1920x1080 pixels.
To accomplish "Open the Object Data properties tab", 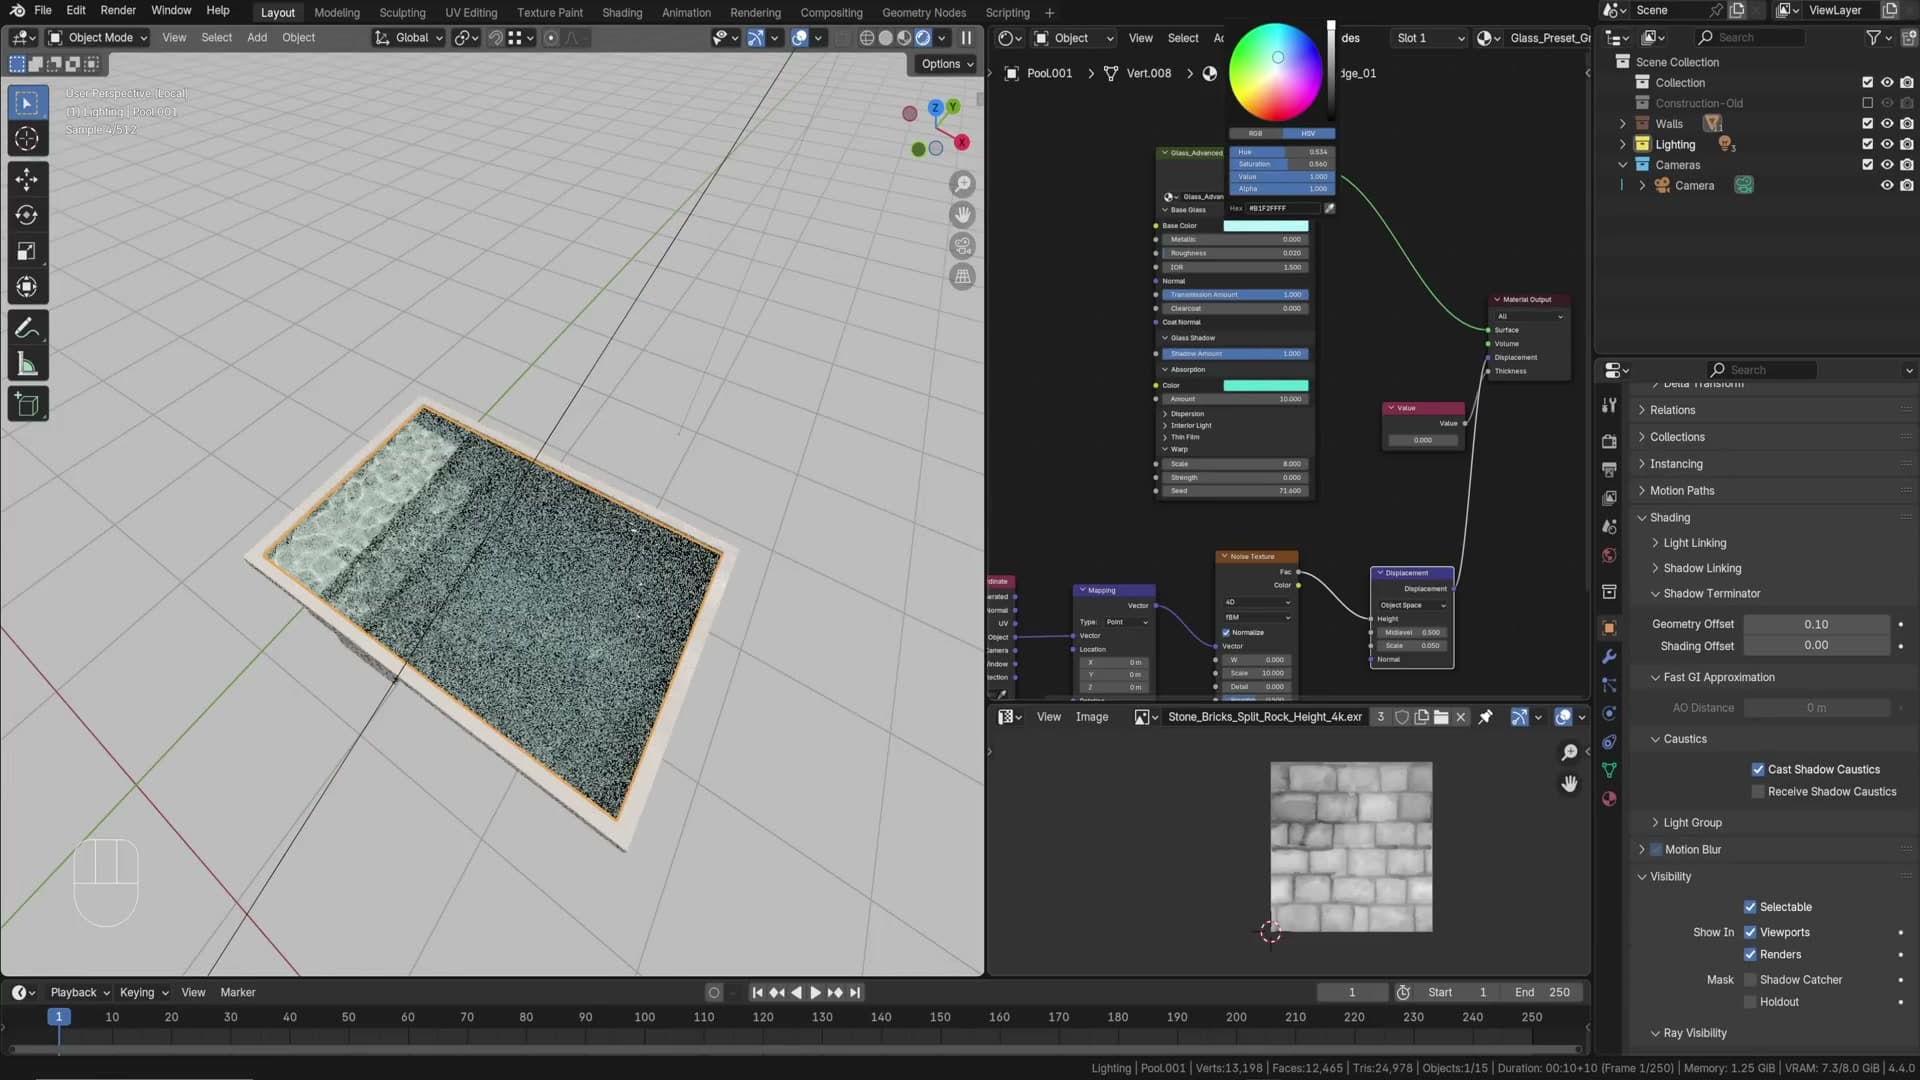I will click(x=1609, y=770).
